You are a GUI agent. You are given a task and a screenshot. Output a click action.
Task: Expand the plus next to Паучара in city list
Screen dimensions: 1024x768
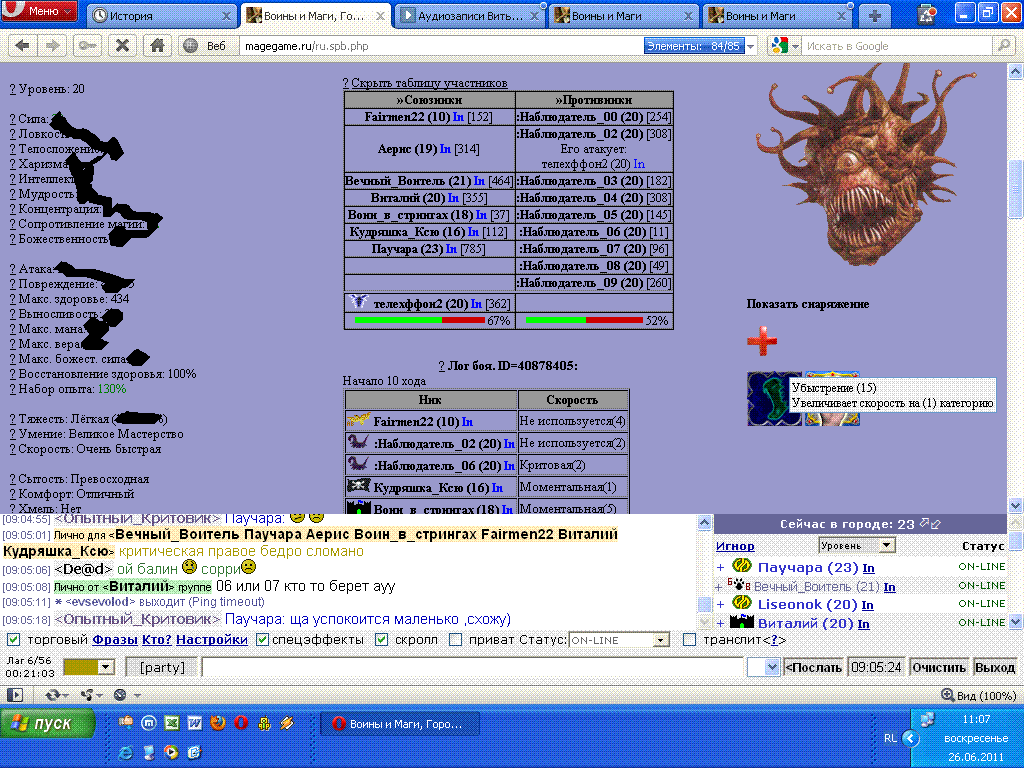tap(721, 568)
